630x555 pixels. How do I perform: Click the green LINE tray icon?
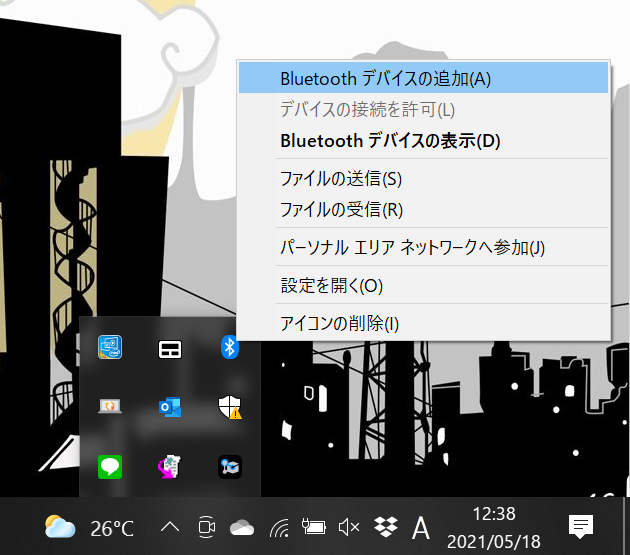pos(110,467)
